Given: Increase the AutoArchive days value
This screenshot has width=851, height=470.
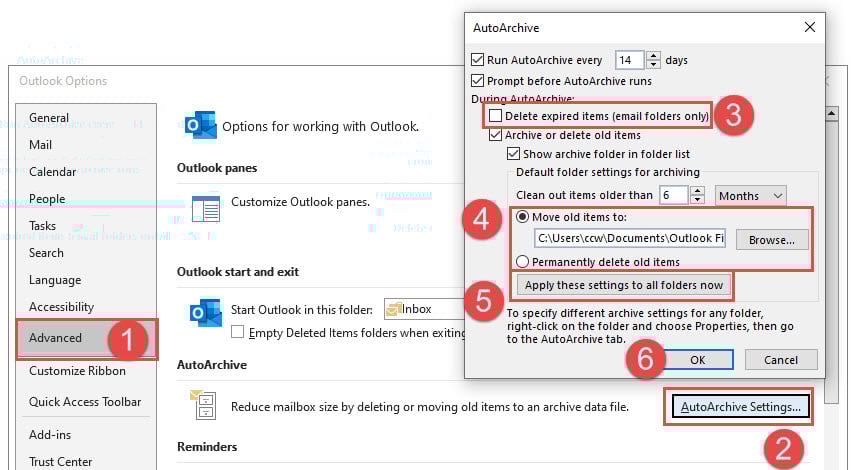Looking at the screenshot, I should [x=653, y=55].
